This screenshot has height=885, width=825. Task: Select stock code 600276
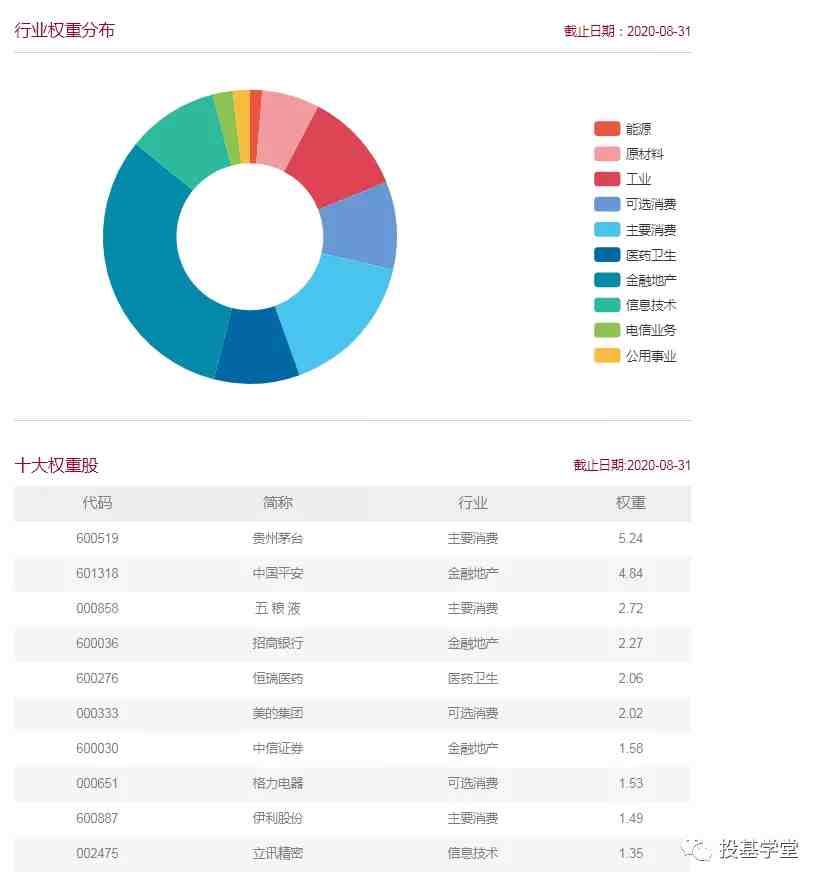click(97, 678)
